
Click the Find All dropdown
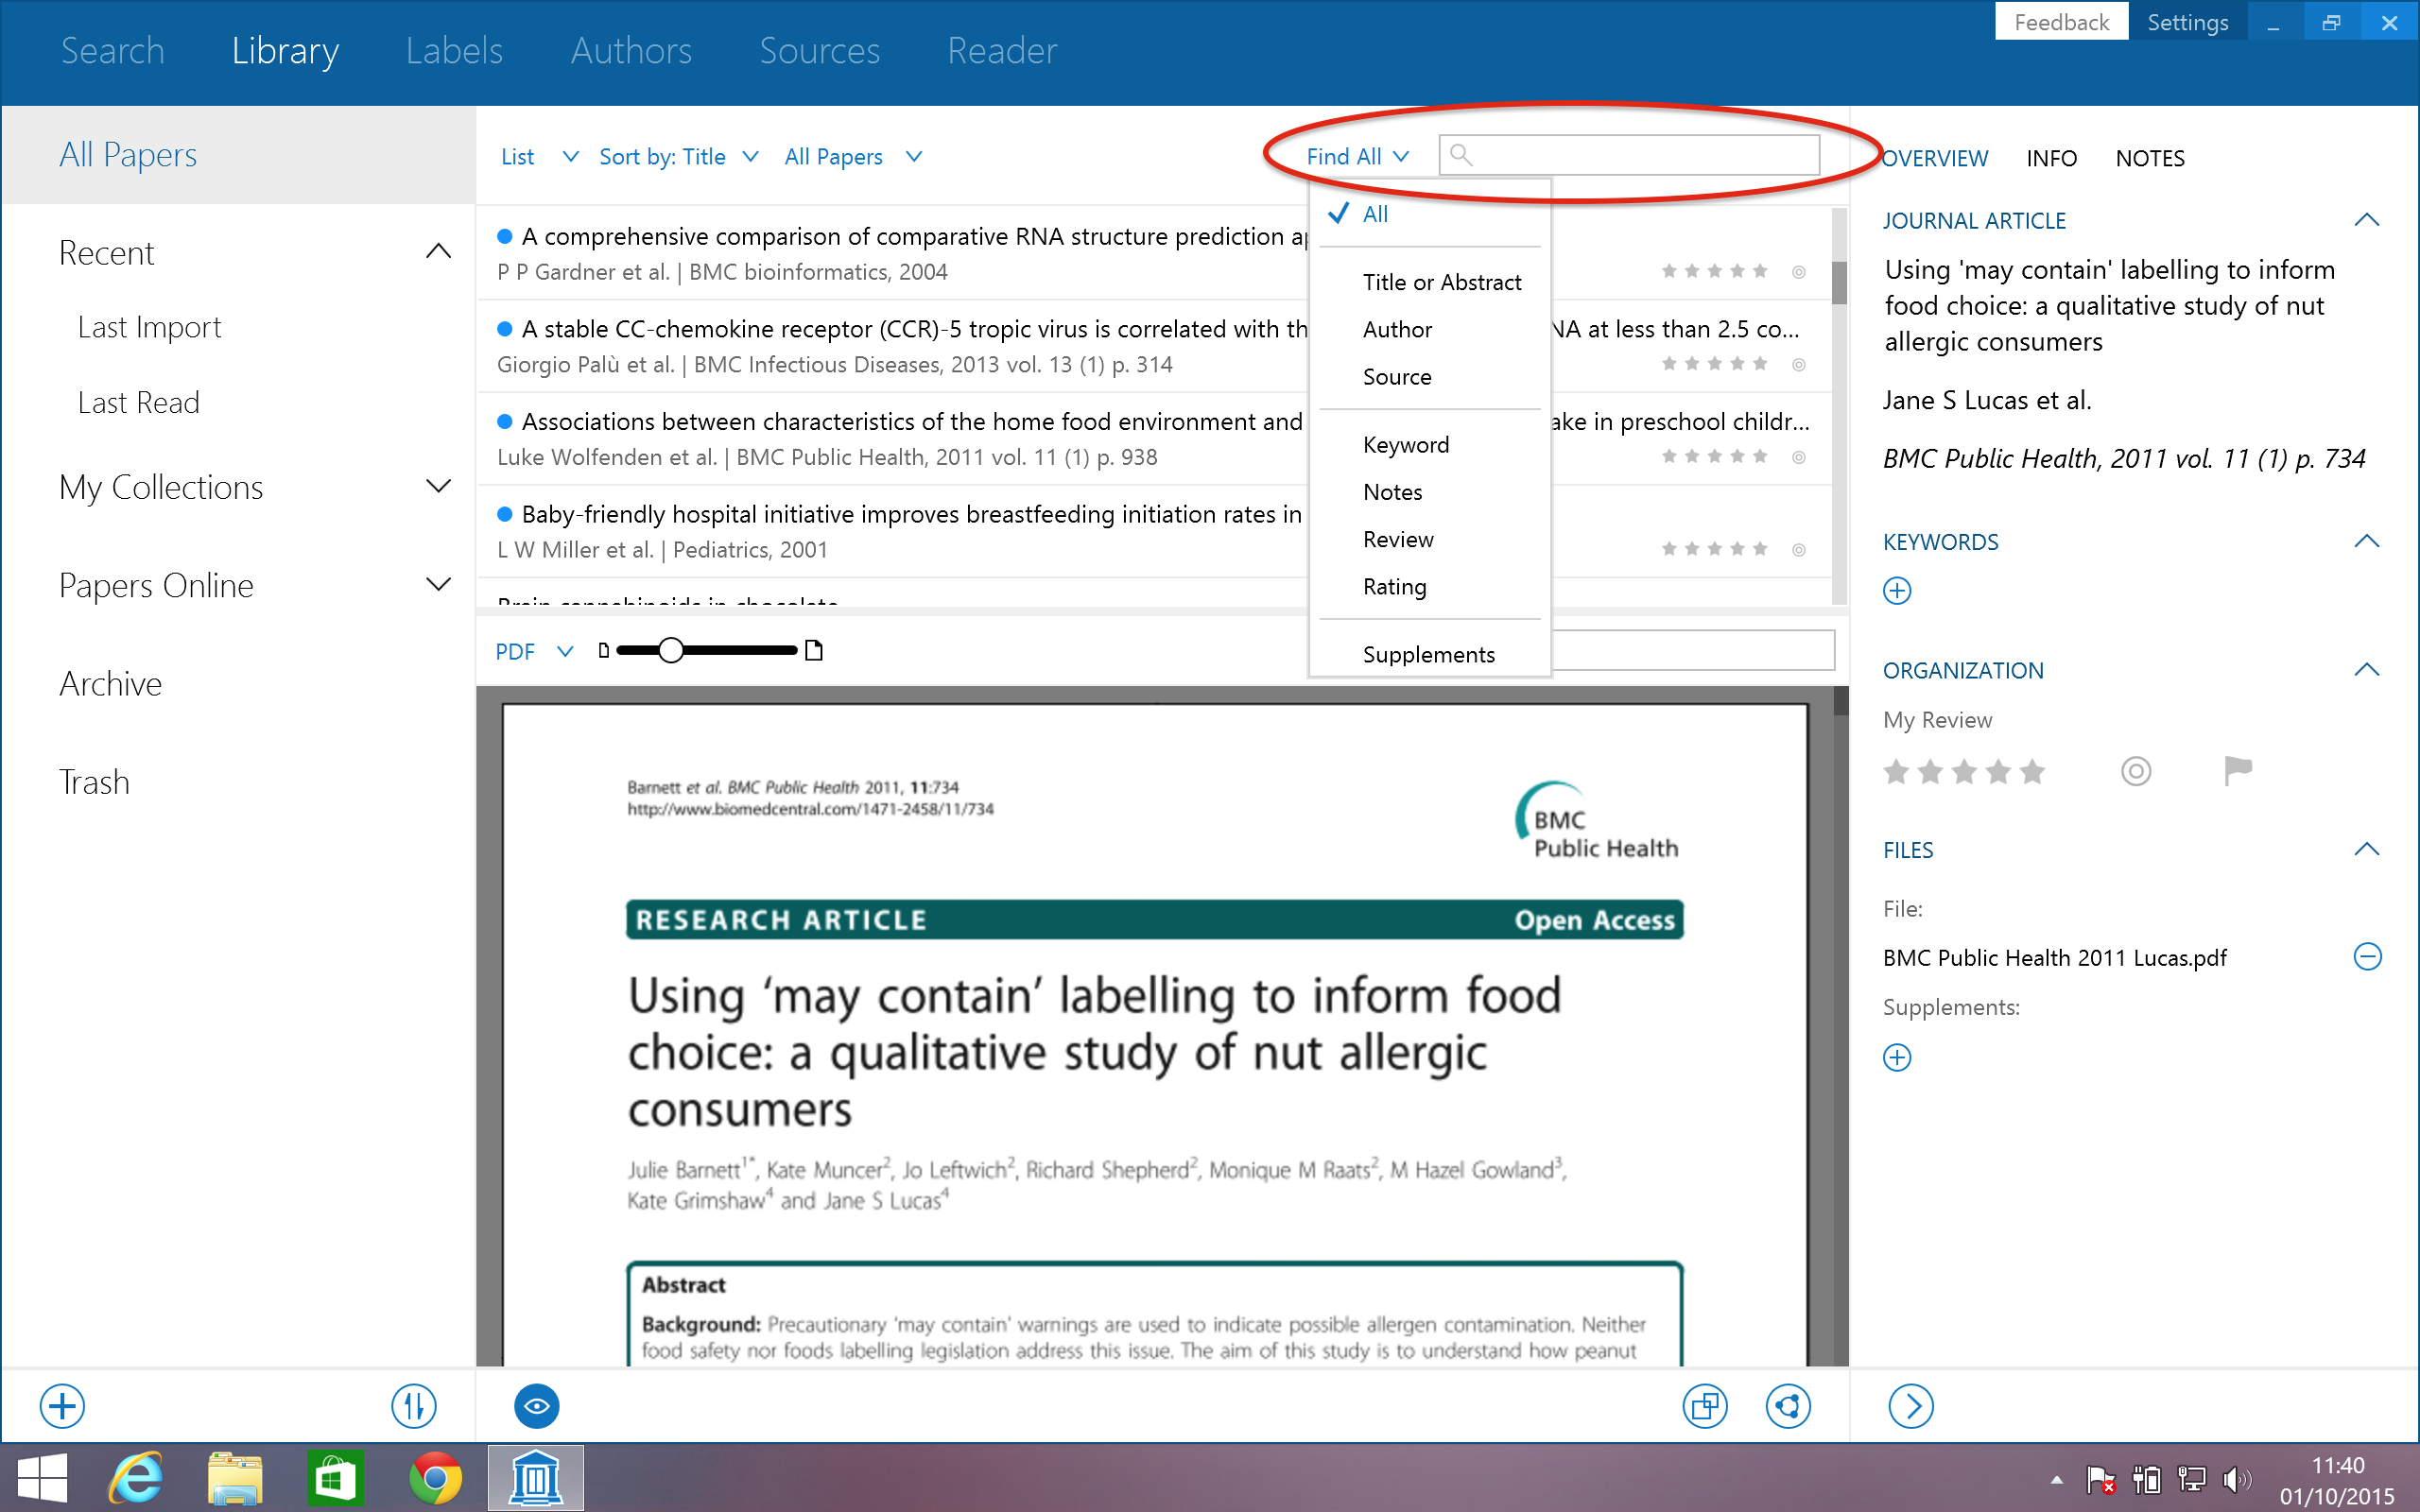point(1357,156)
